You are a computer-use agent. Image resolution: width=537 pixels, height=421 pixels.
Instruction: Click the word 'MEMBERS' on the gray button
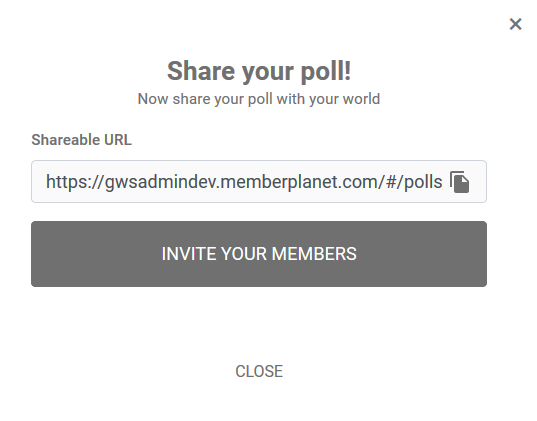tap(314, 254)
